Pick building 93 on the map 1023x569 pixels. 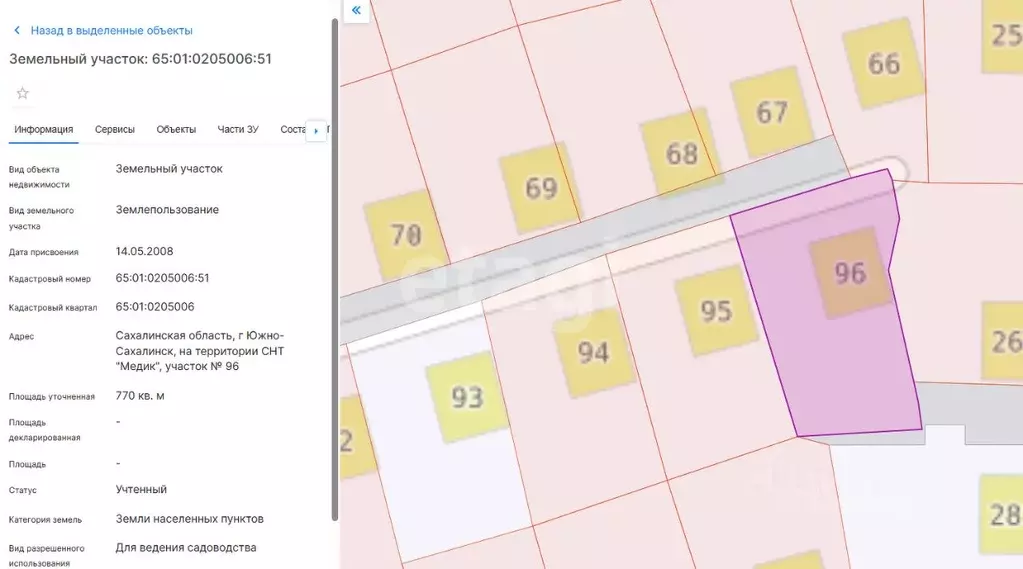467,397
